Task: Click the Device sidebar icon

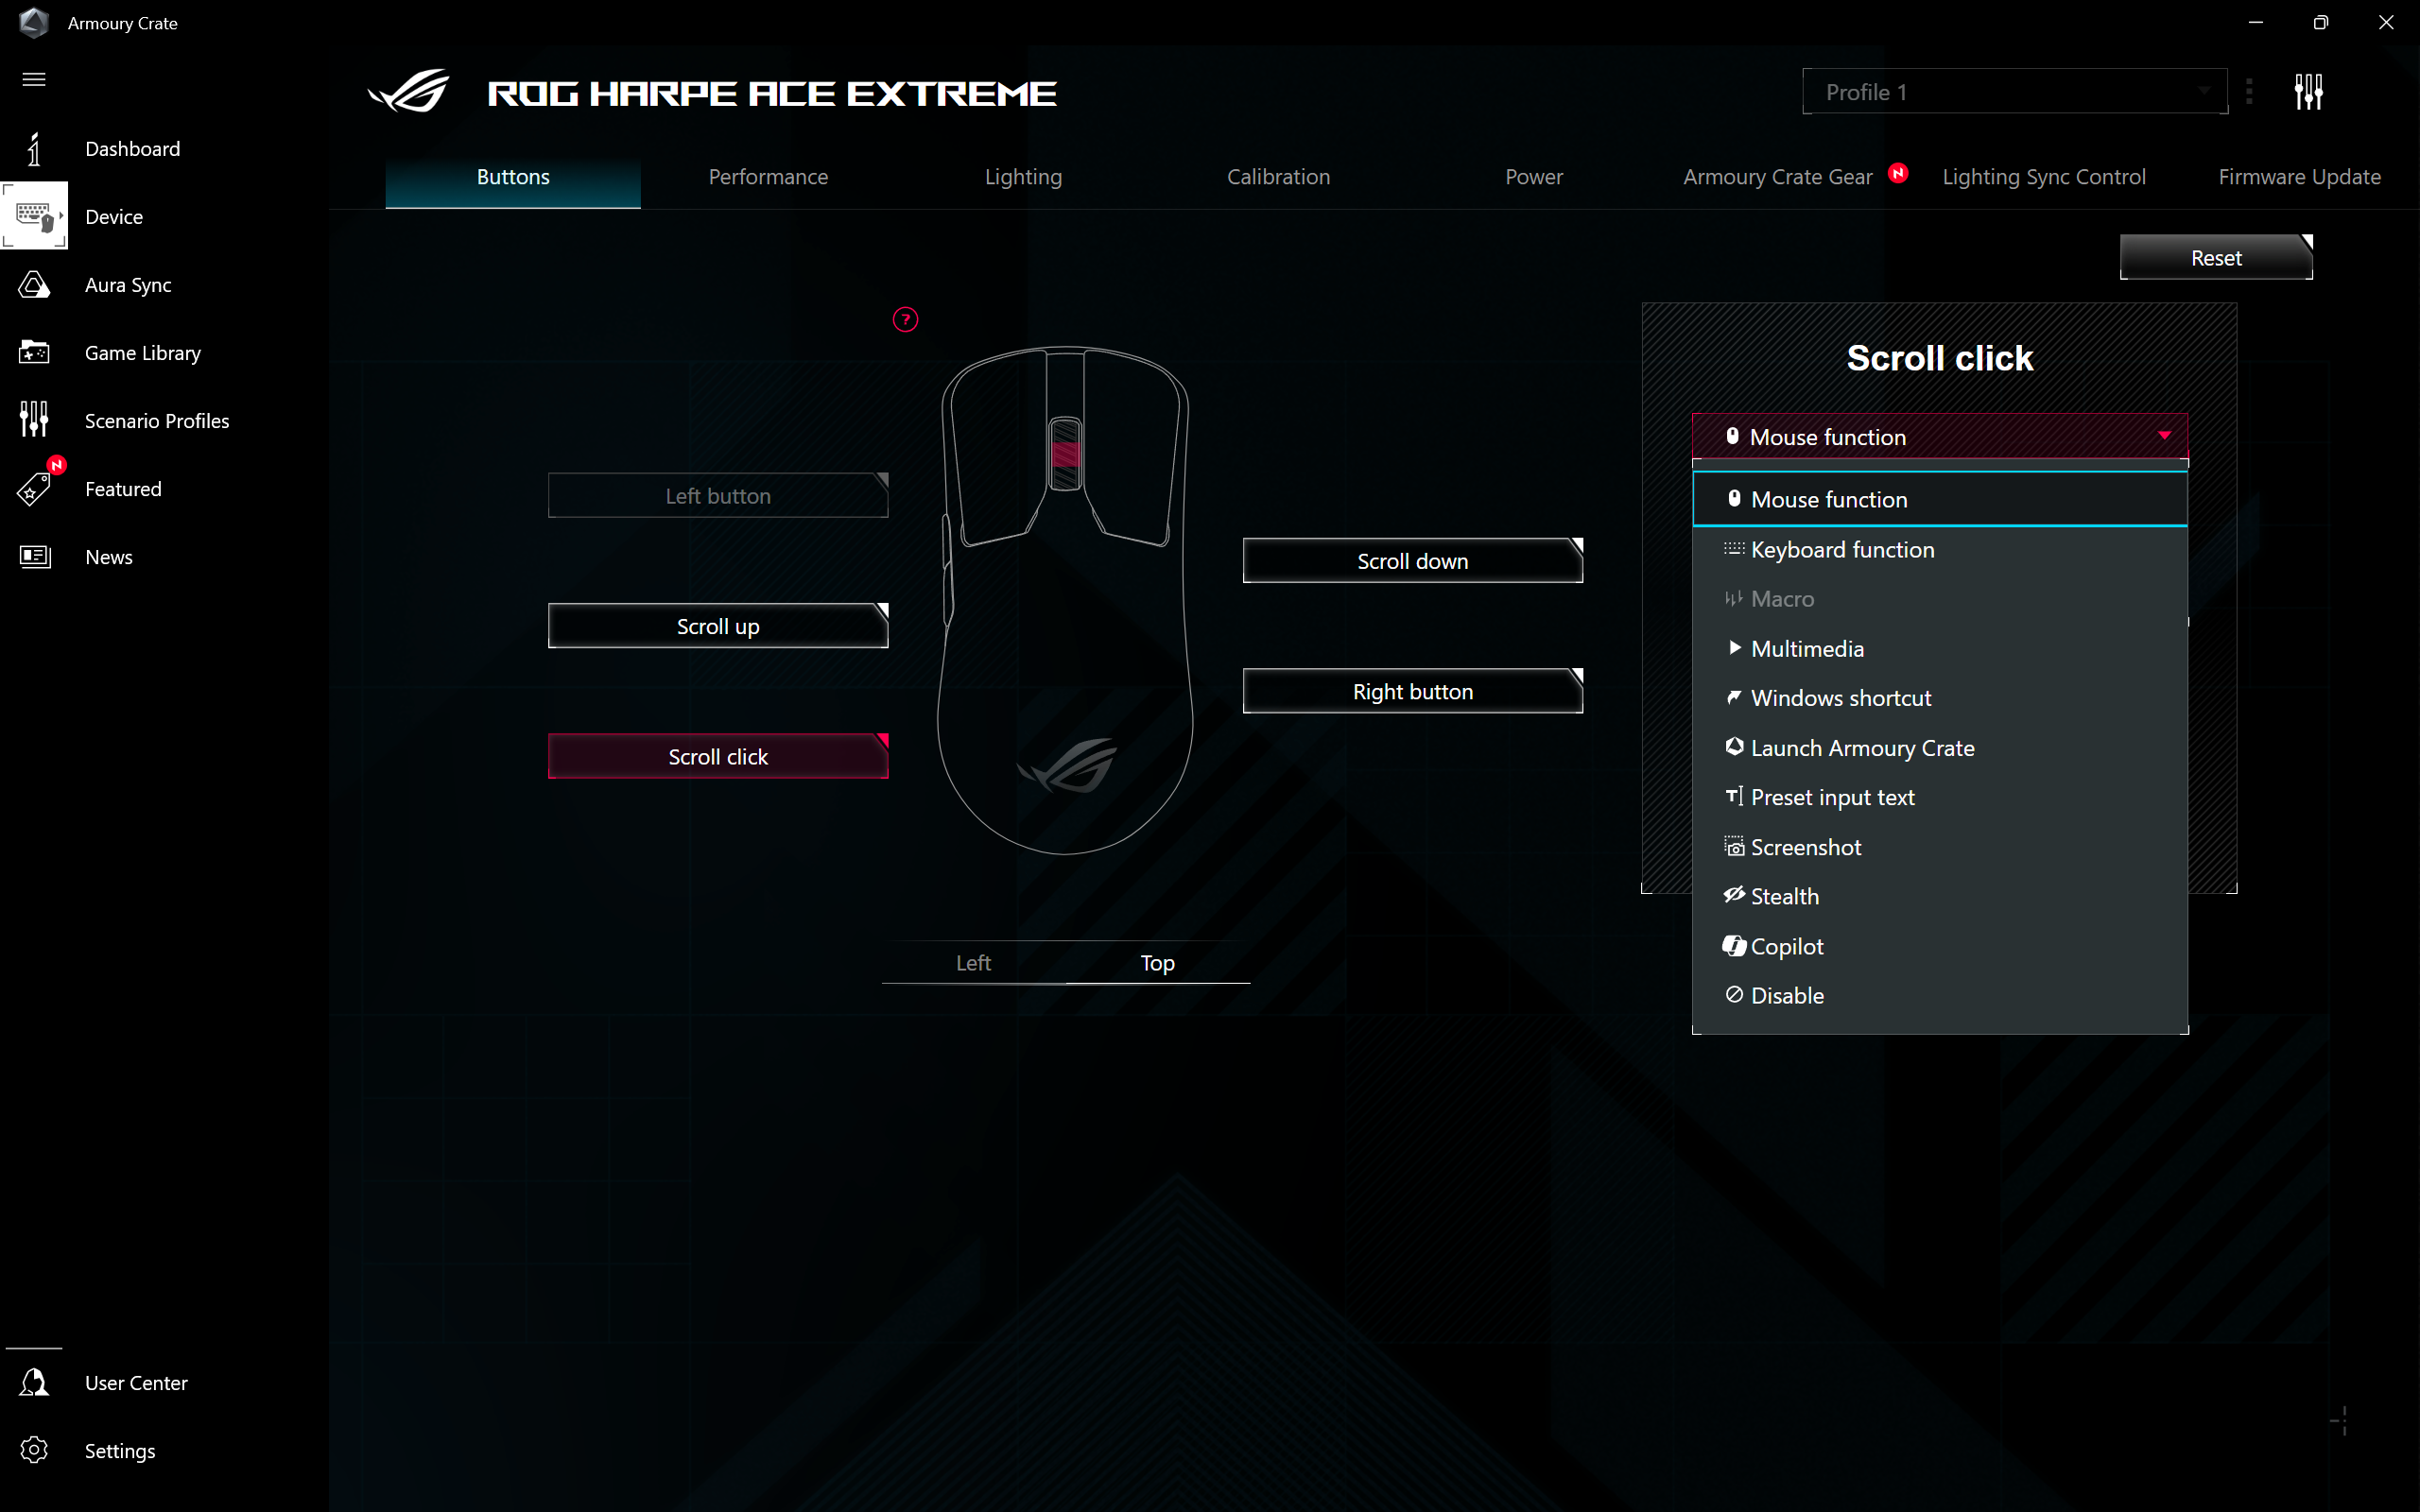Action: (33, 216)
